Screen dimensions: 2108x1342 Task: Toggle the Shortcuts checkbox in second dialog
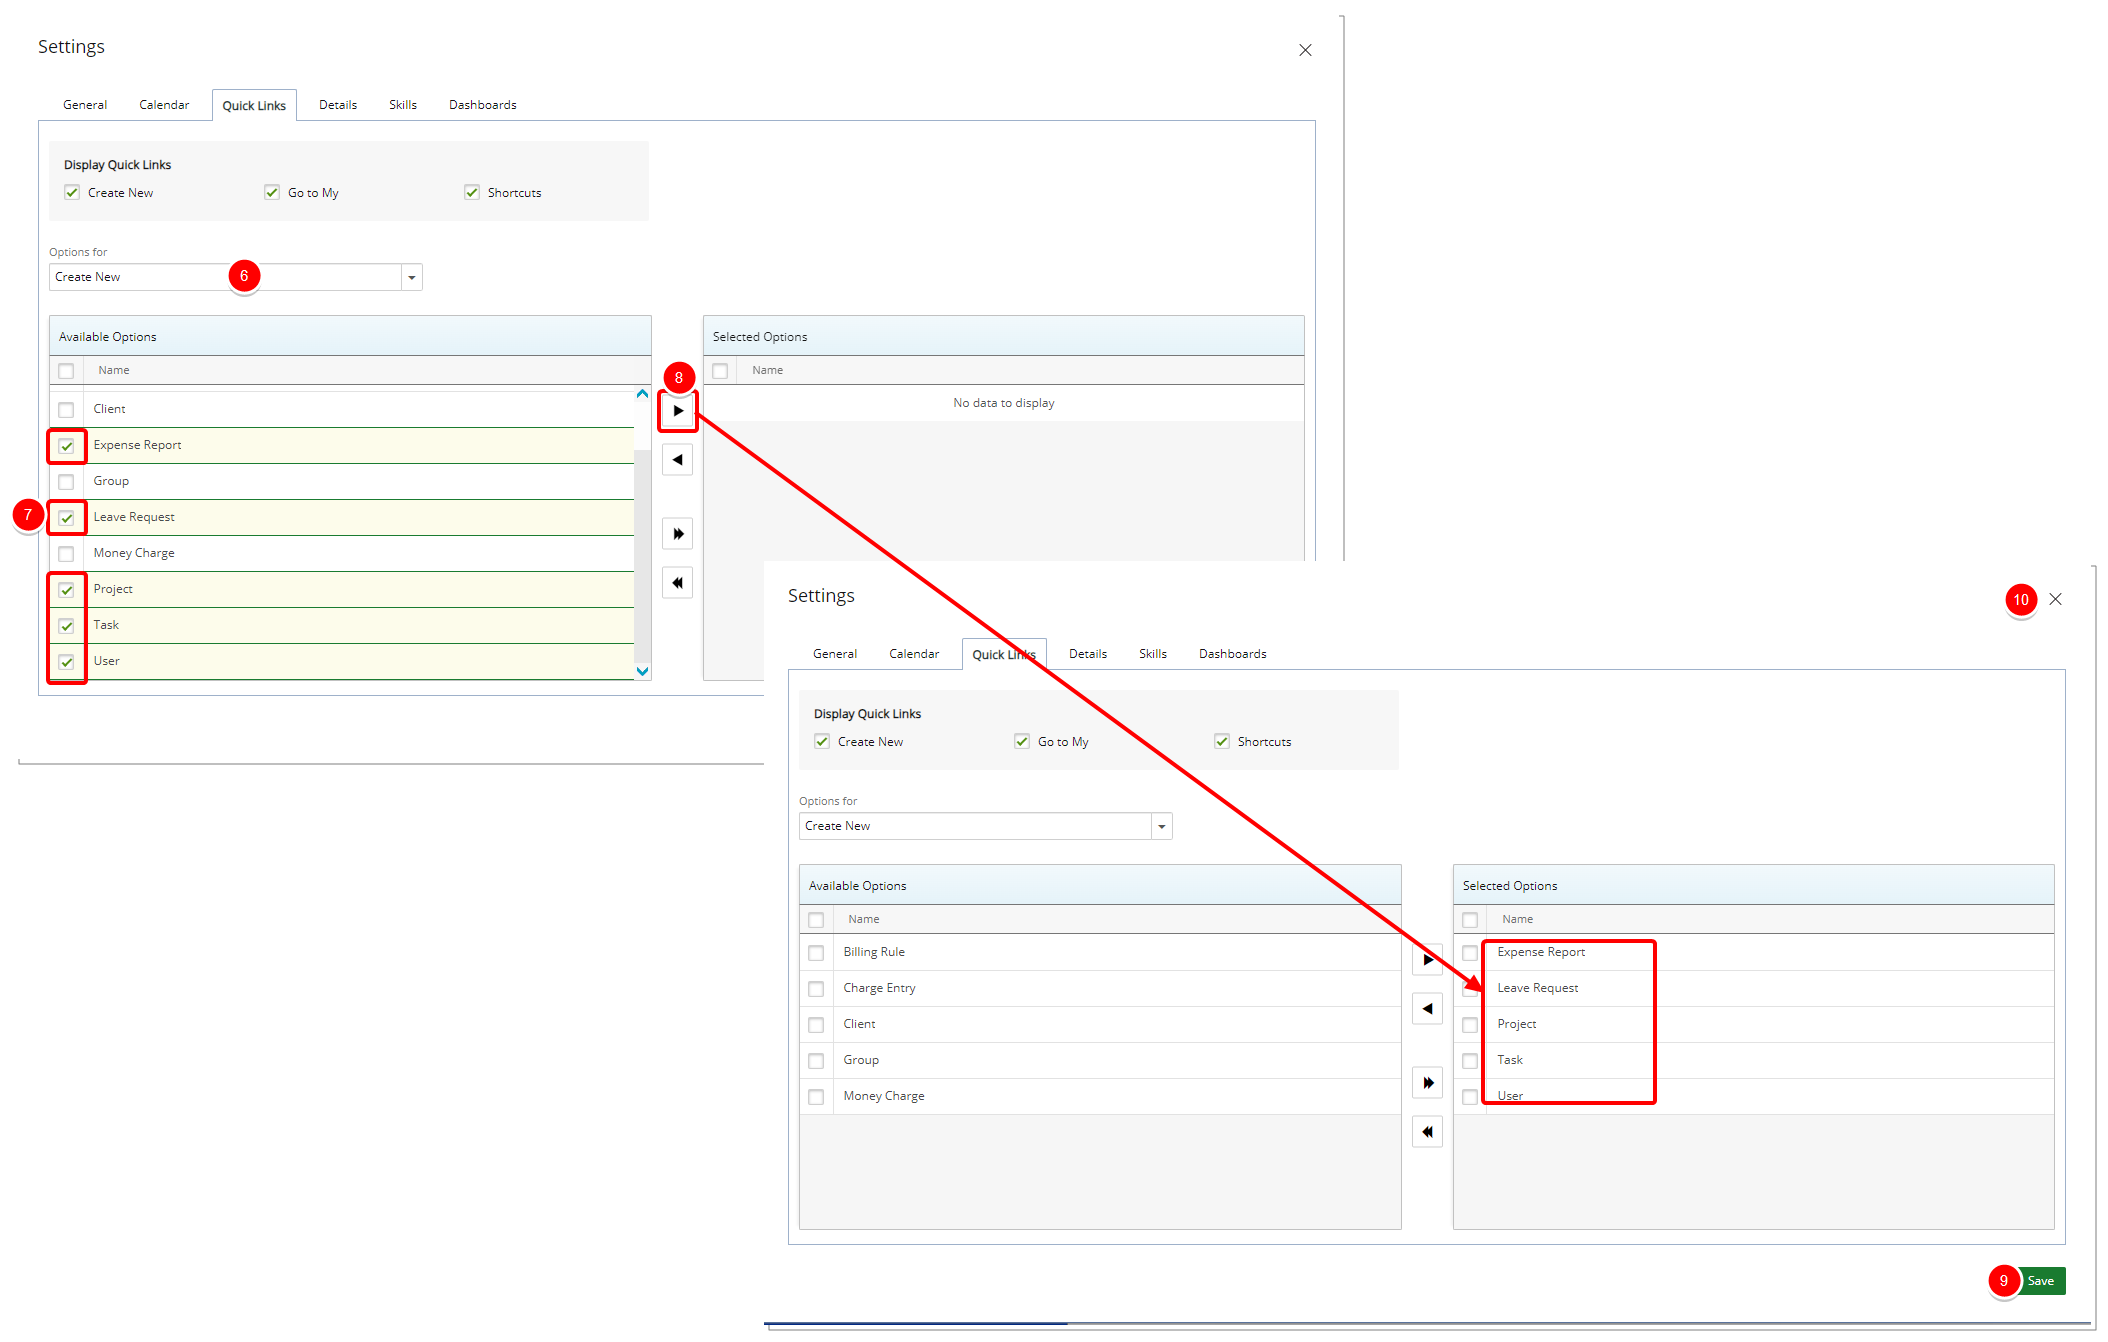pyautogui.click(x=1222, y=742)
